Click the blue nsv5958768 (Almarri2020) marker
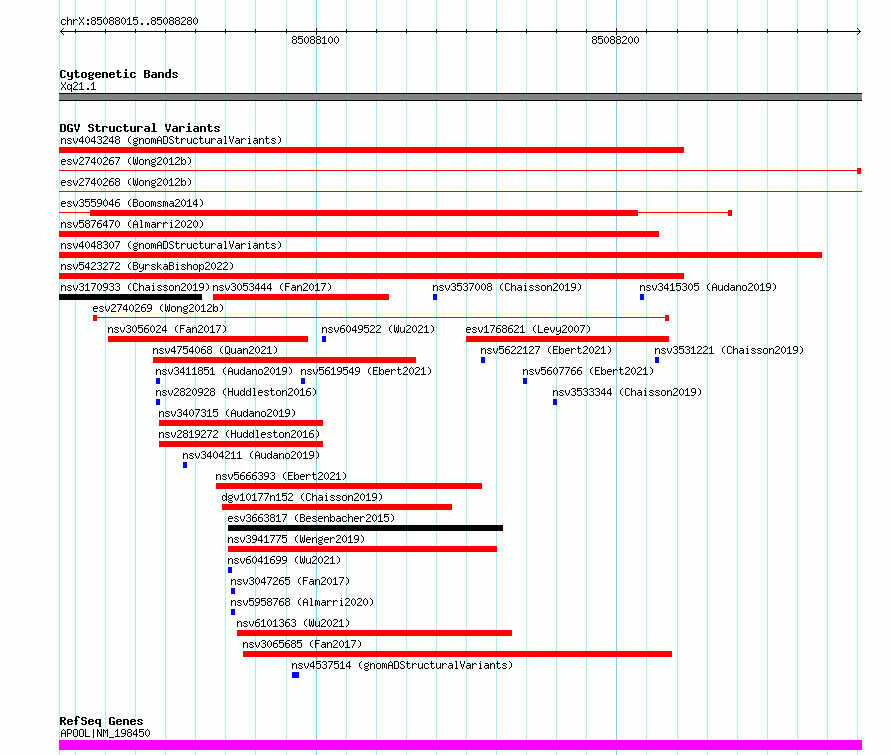The image size is (890, 755). click(x=233, y=612)
